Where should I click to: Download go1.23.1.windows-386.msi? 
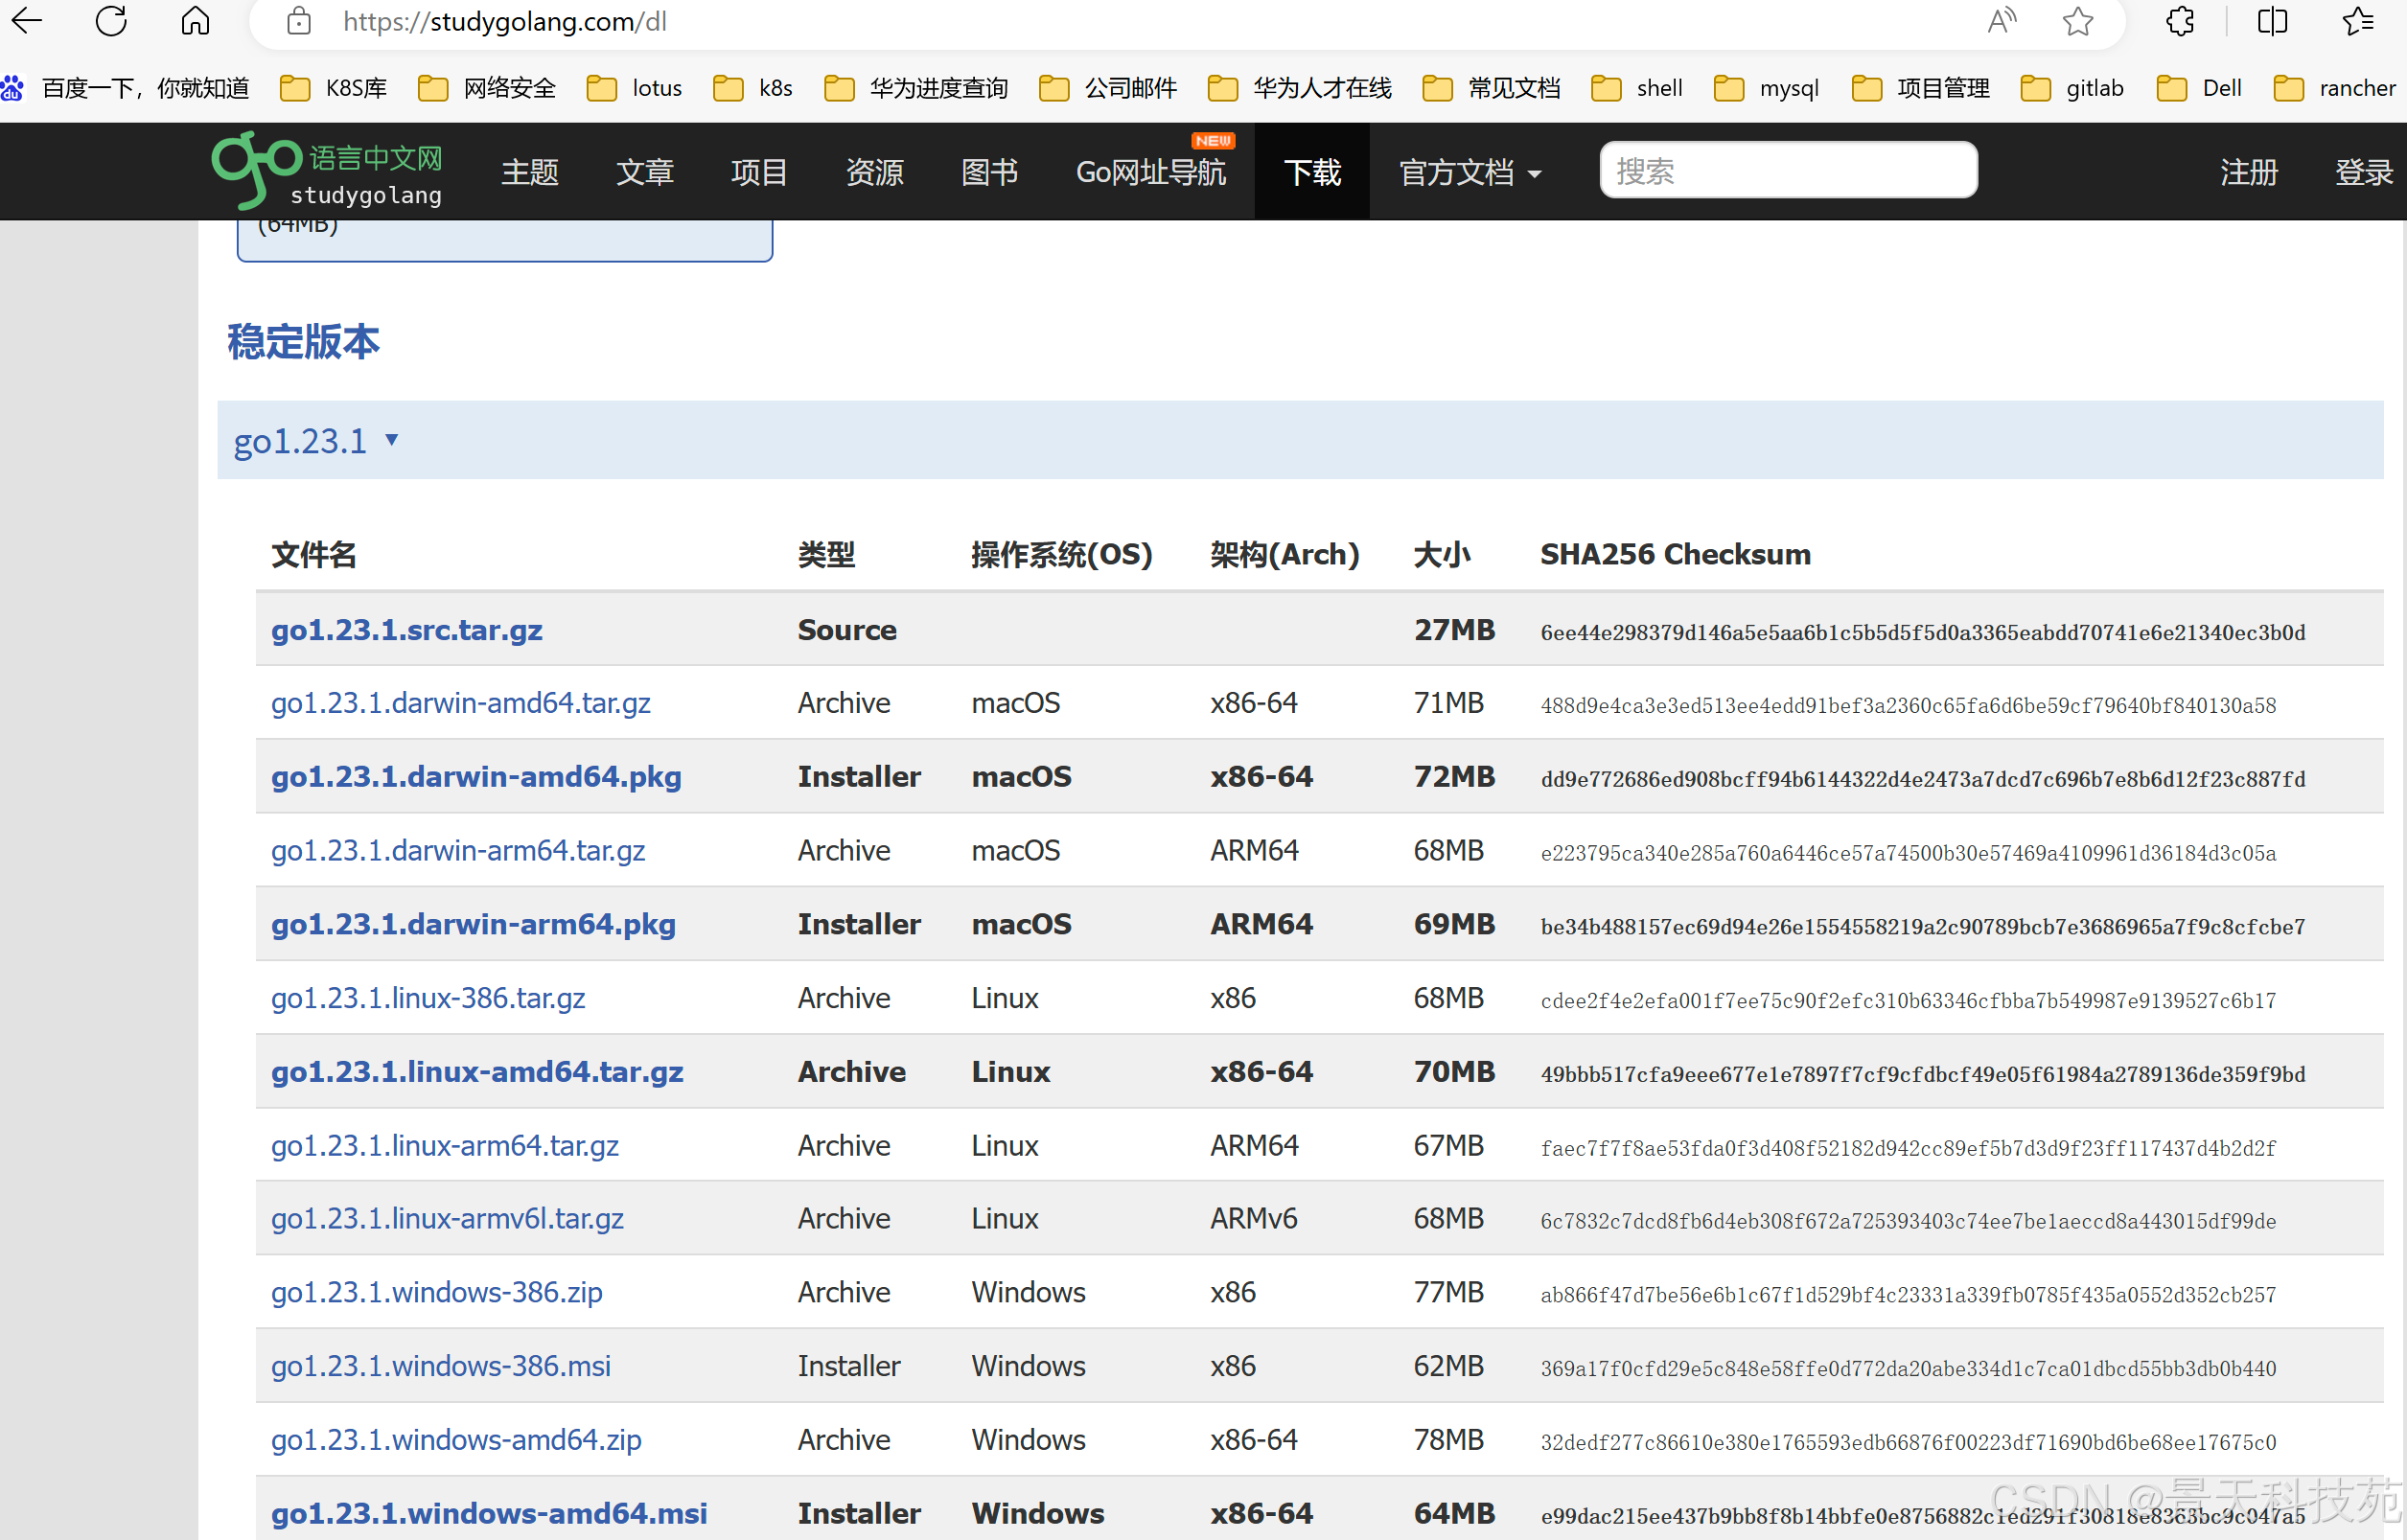441,1366
